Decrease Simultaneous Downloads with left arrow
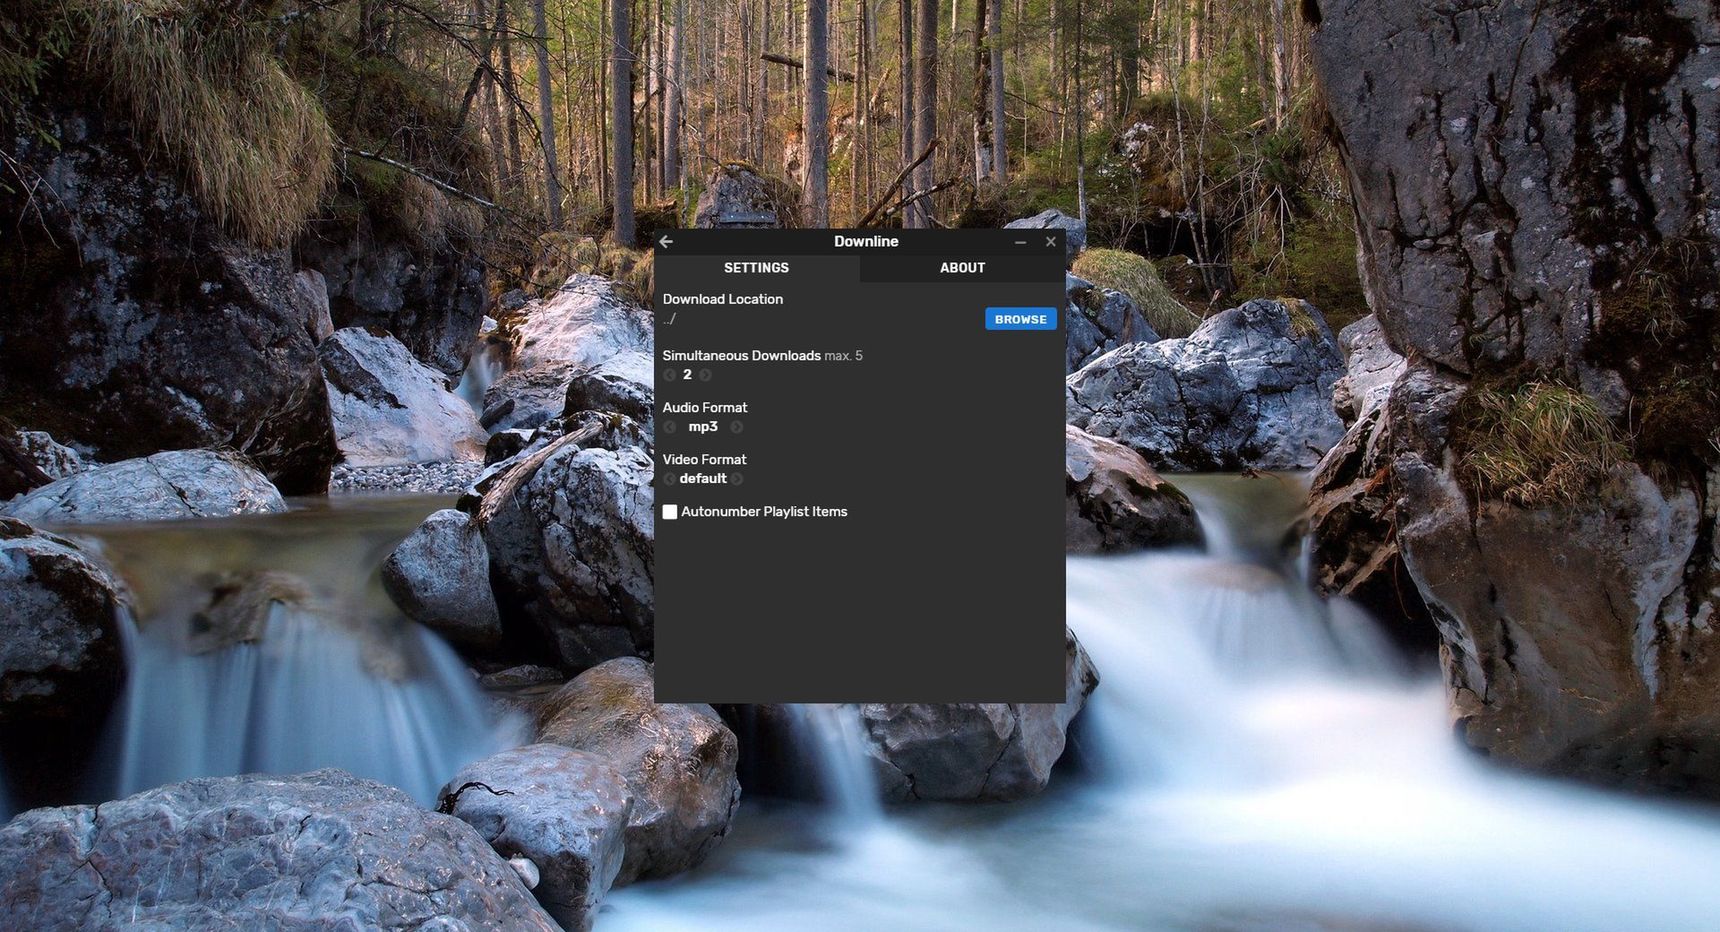Viewport: 1720px width, 932px height. click(x=670, y=375)
